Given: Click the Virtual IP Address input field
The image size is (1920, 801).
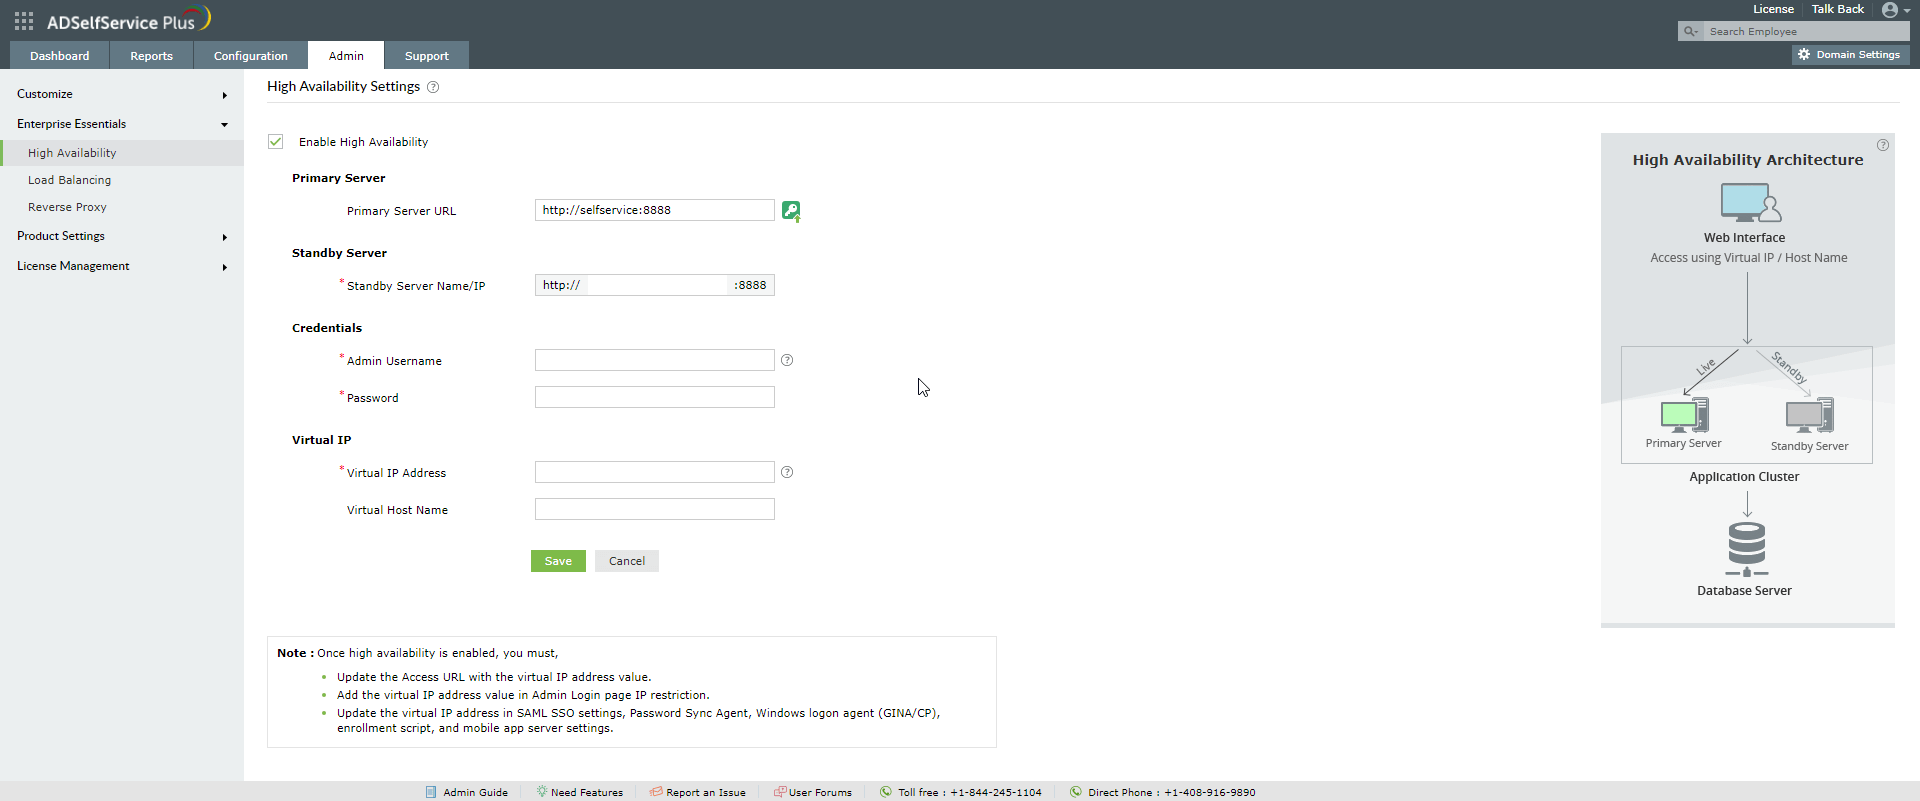Looking at the screenshot, I should 655,472.
